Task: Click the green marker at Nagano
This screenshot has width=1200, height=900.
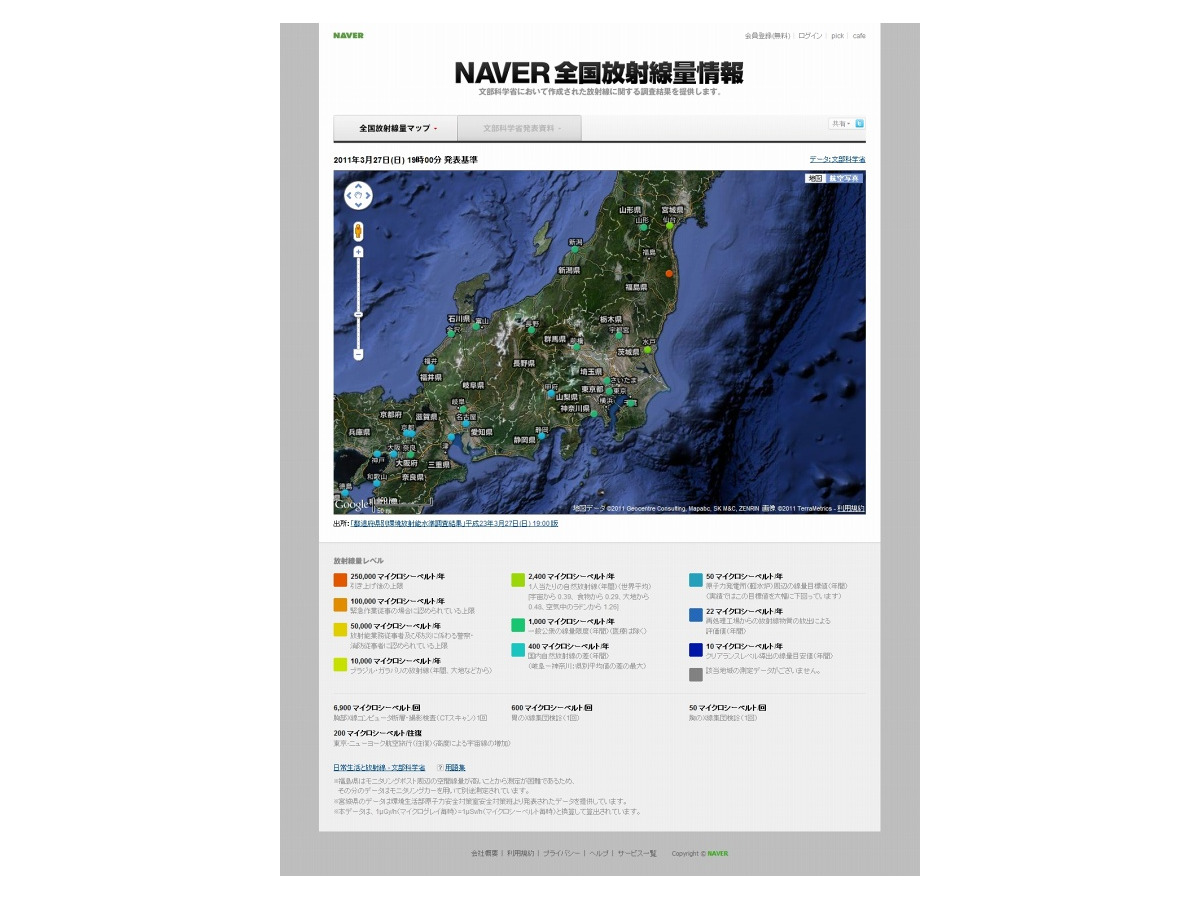Action: click(531, 331)
